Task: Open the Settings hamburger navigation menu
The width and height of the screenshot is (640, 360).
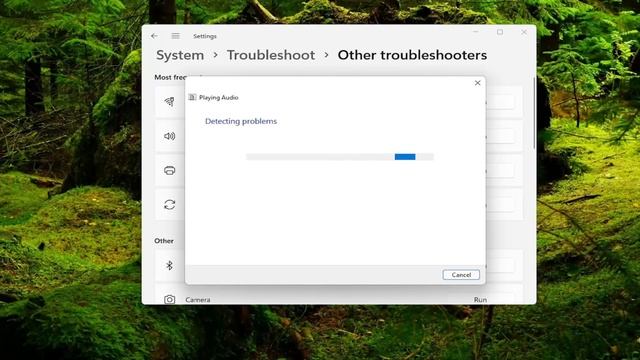Action: (176, 36)
